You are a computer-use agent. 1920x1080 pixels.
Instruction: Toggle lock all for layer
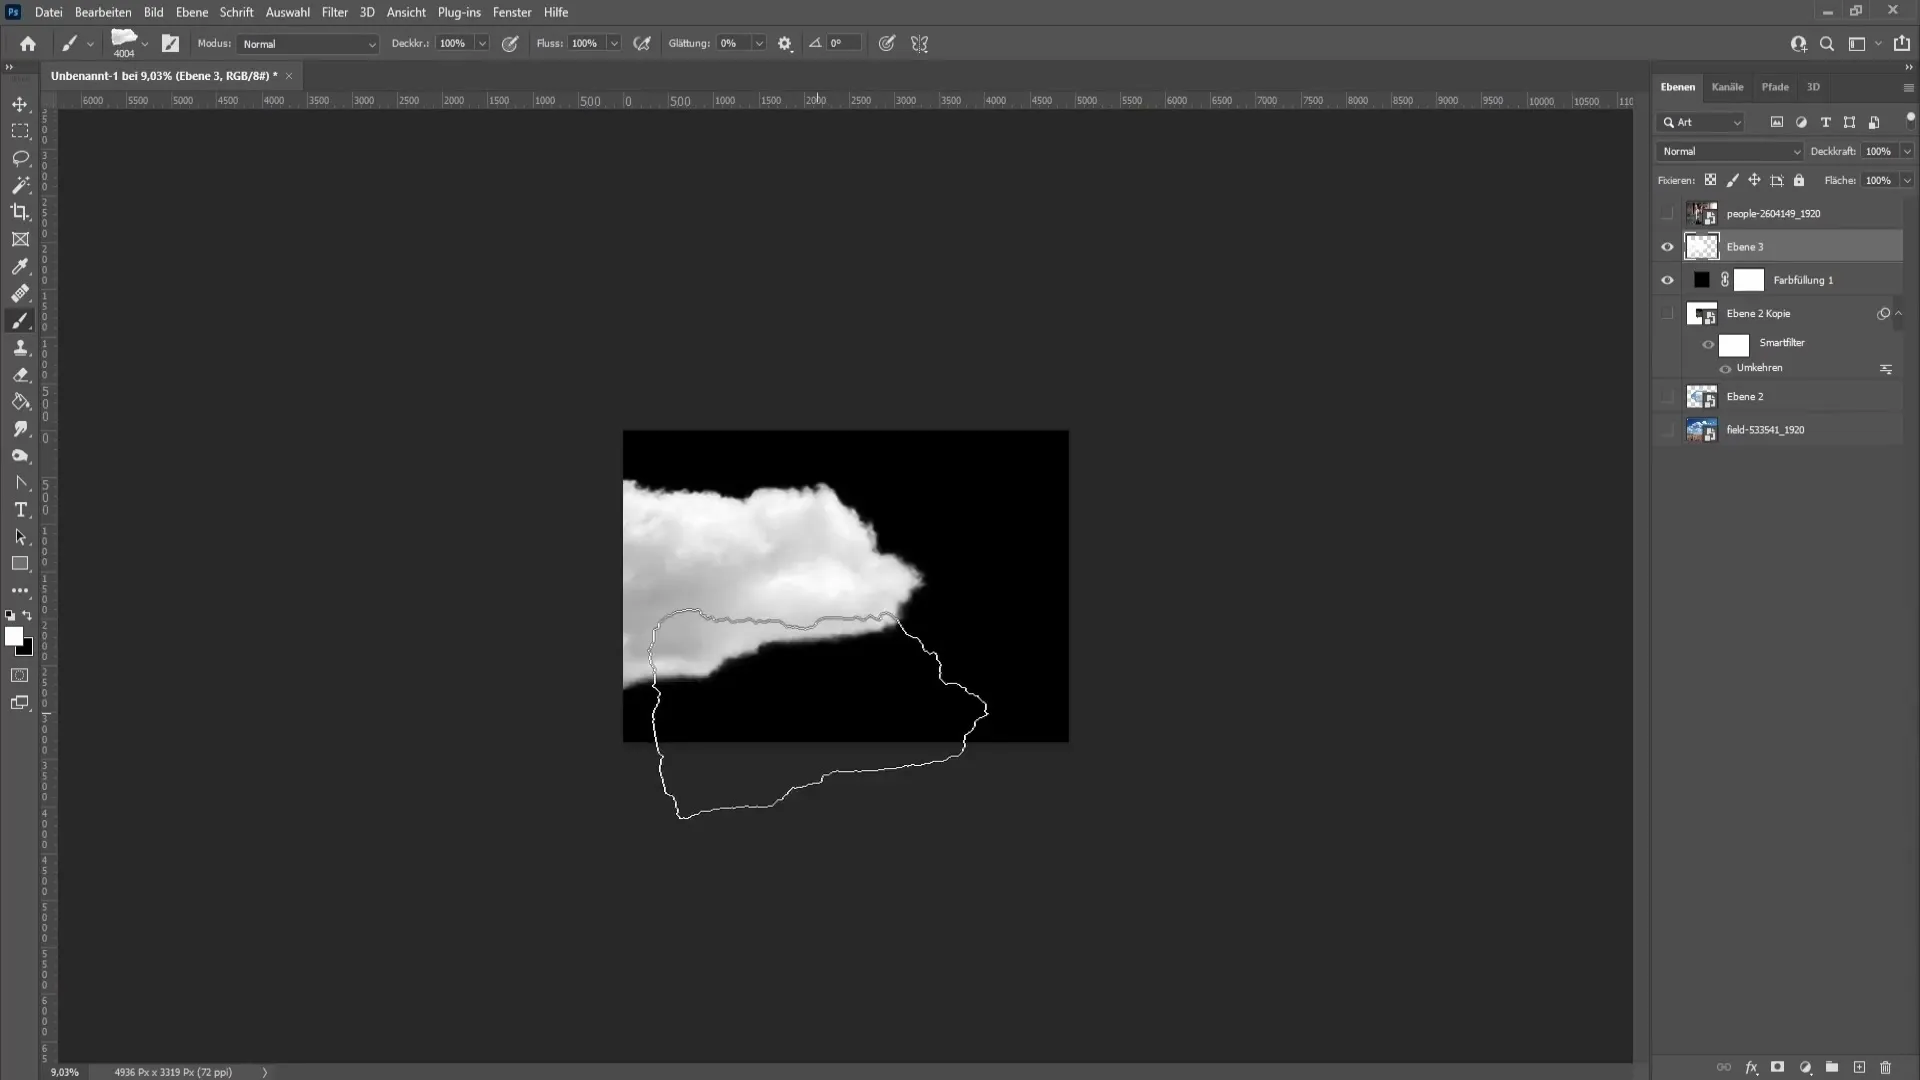coord(1799,180)
